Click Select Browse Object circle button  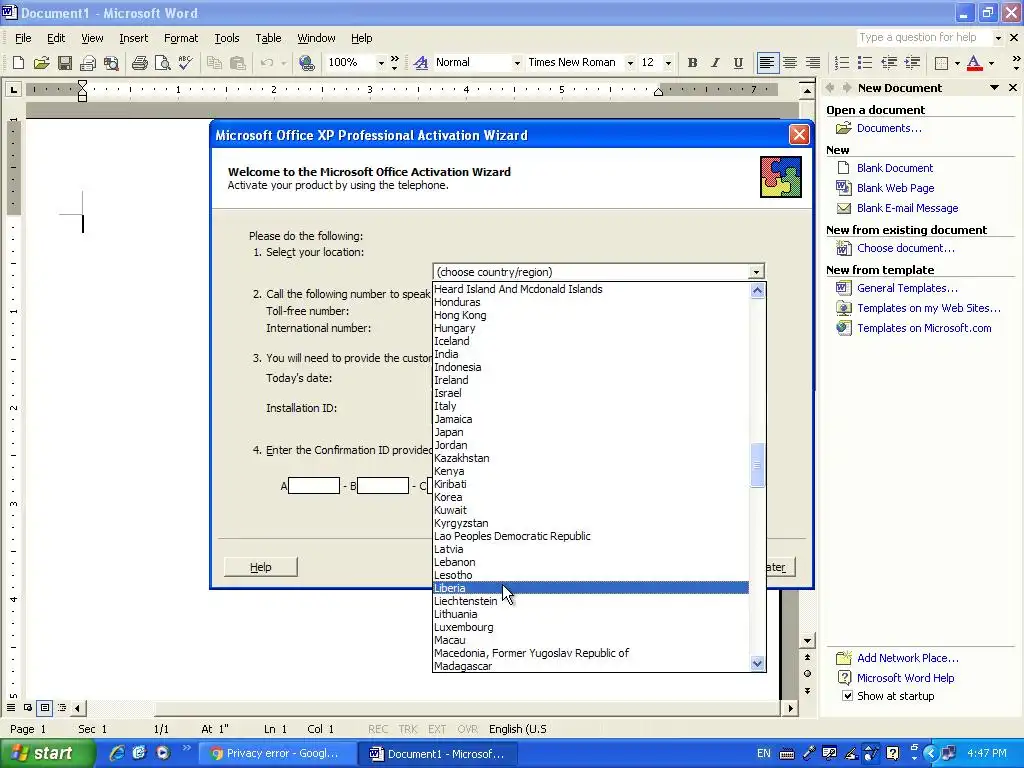807,673
